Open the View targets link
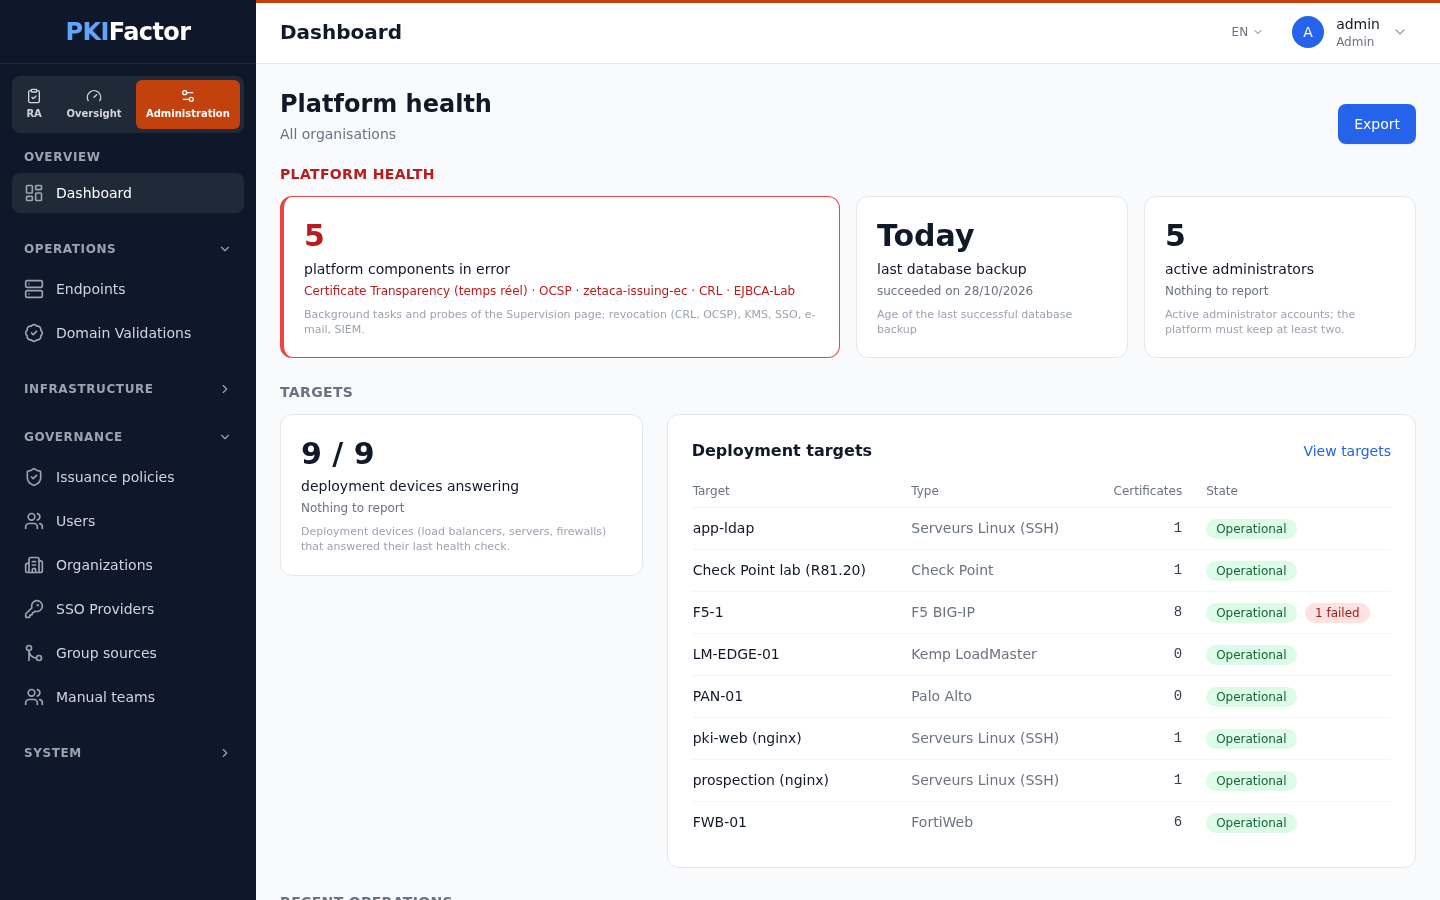Image resolution: width=1440 pixels, height=900 pixels. [1347, 451]
